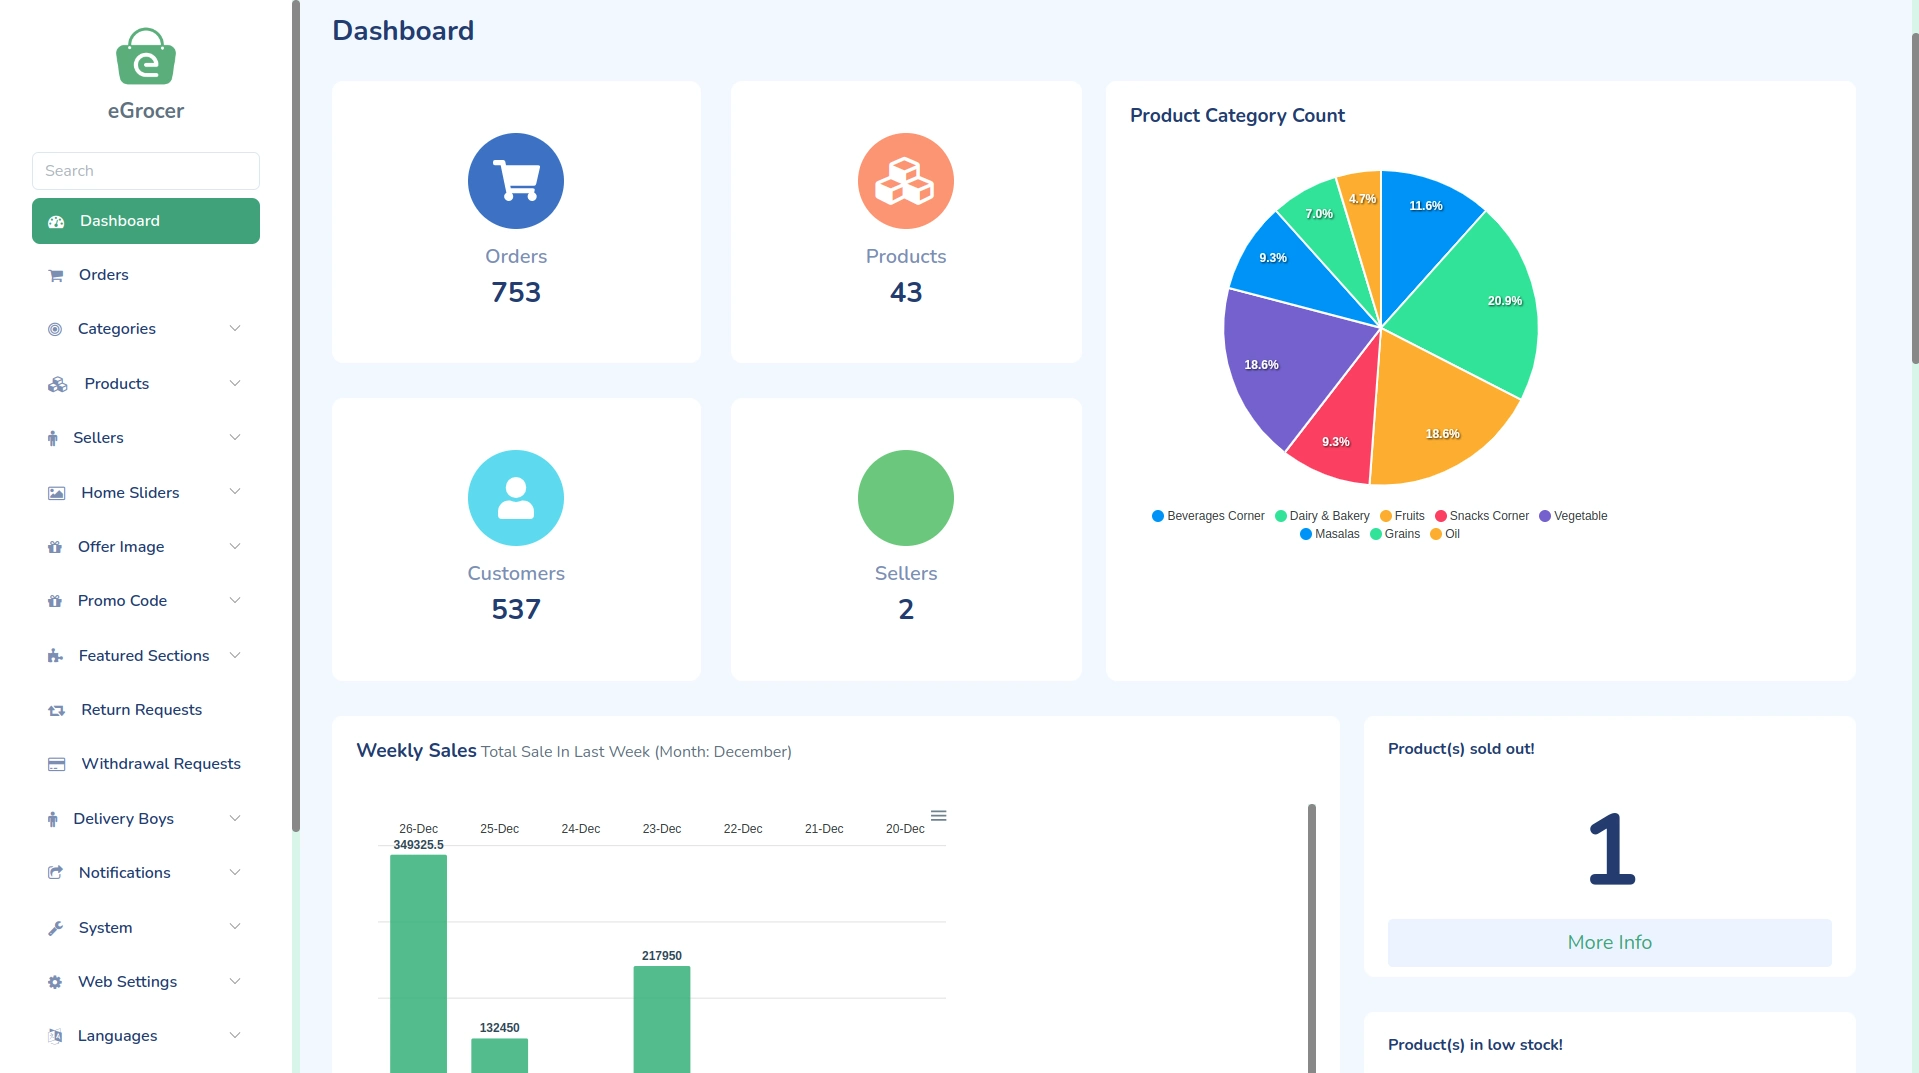Viewport: 1919px width, 1073px height.
Task: Click the sidebar vertical scrollbar
Action: click(x=296, y=415)
